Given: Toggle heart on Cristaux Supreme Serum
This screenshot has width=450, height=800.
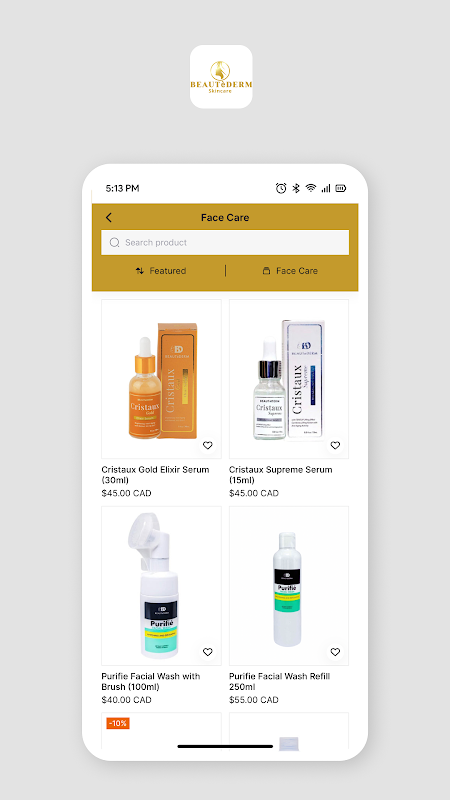Looking at the screenshot, I should tap(335, 445).
